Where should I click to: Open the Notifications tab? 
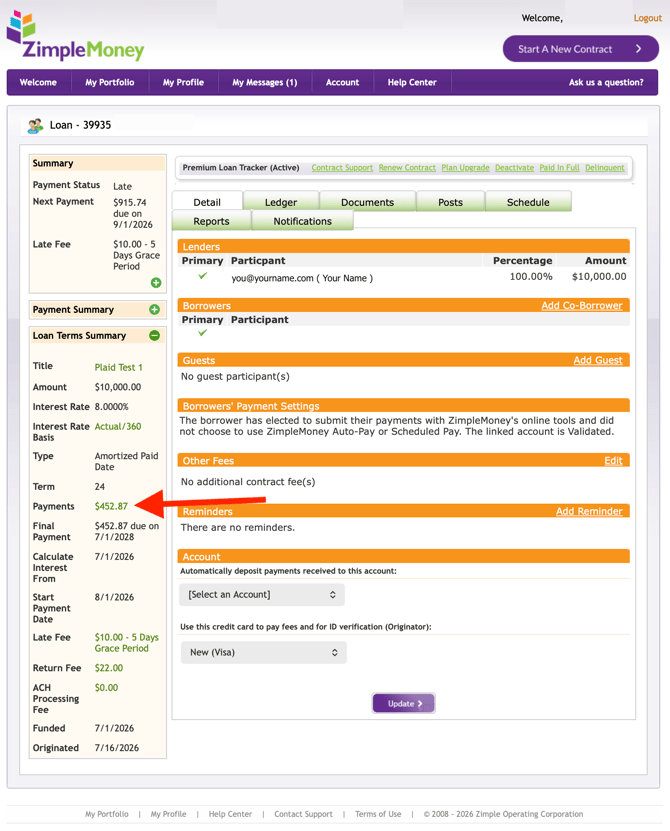[303, 221]
